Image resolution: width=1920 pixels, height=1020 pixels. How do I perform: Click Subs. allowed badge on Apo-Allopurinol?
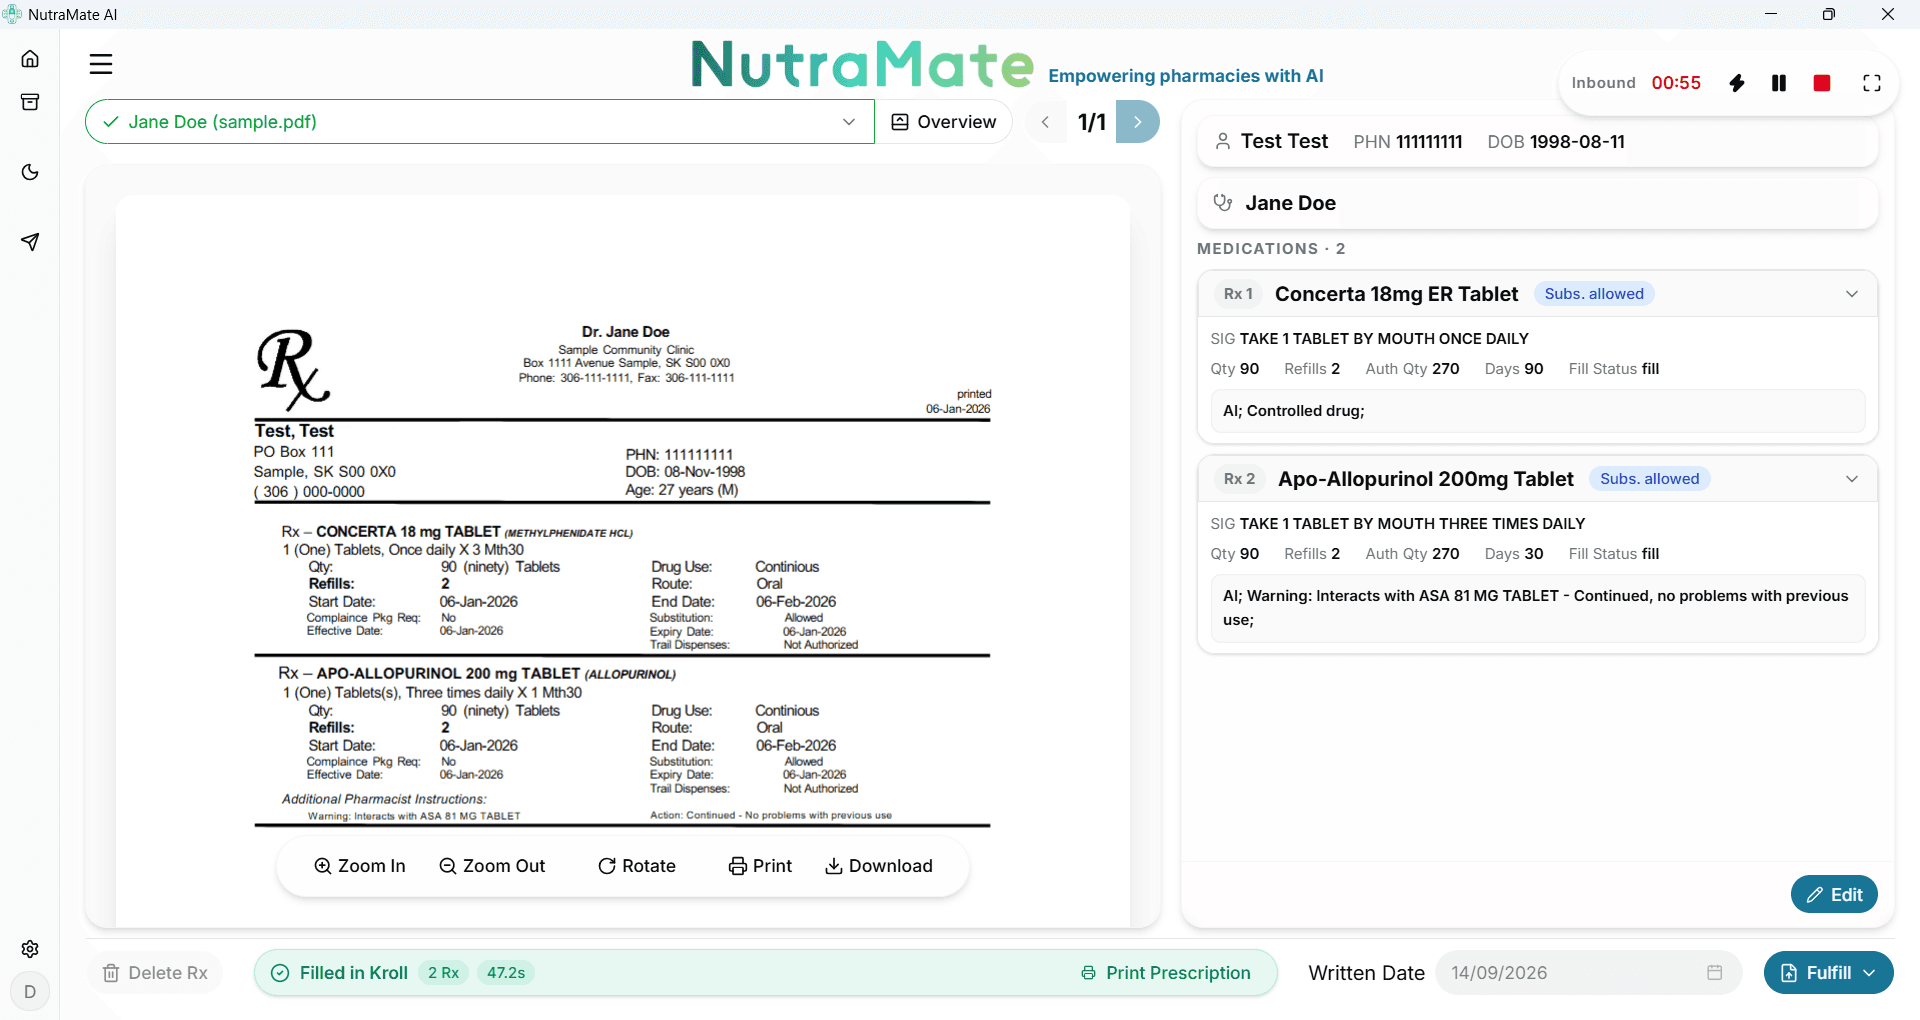click(1650, 479)
